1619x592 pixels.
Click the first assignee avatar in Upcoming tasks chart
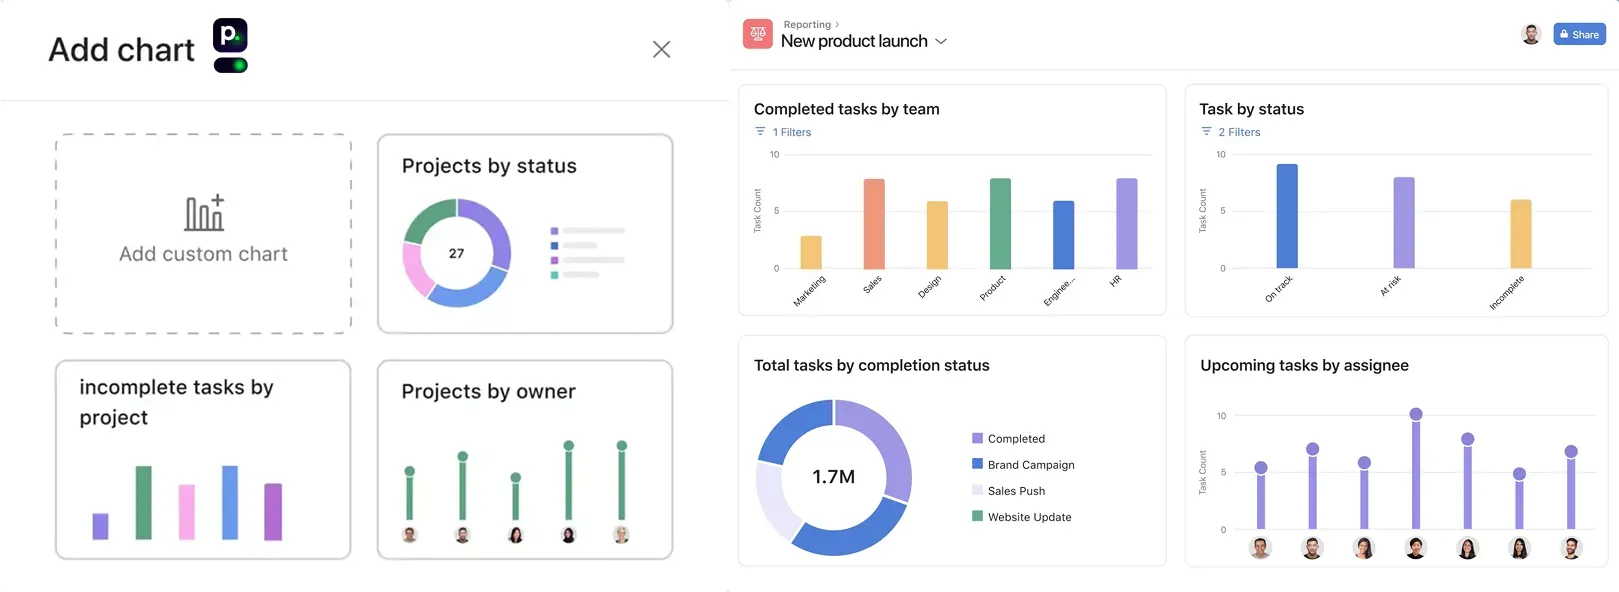[x=1260, y=548]
